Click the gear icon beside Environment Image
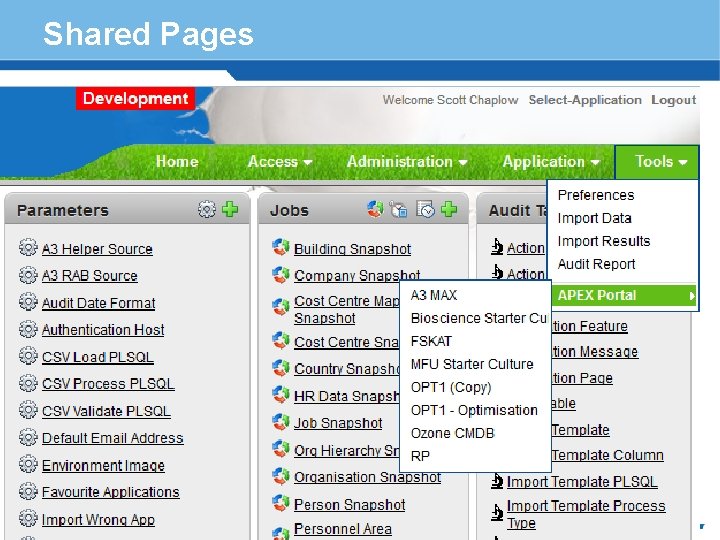Image resolution: width=720 pixels, height=540 pixels. click(x=28, y=464)
